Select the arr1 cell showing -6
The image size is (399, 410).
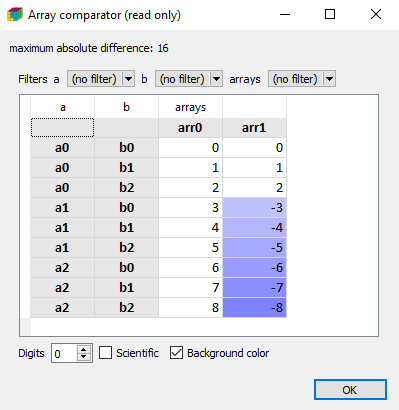point(254,267)
